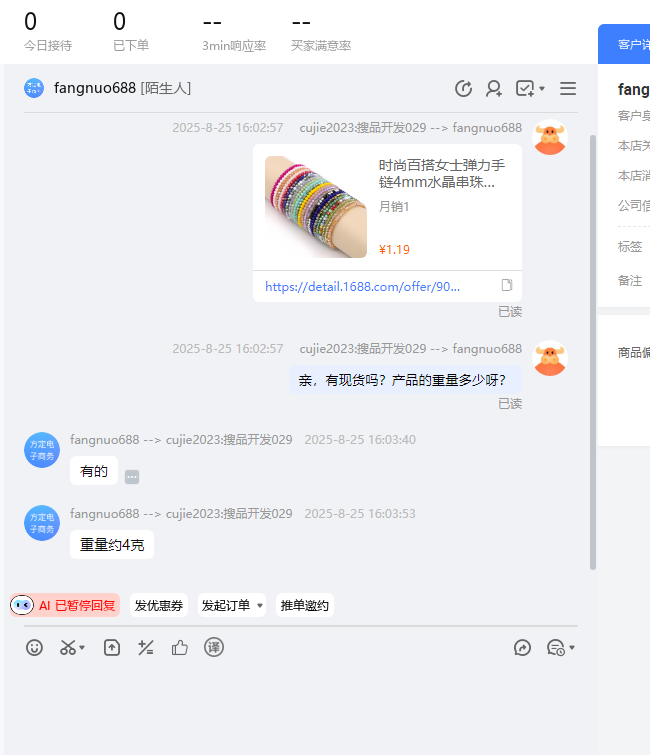This screenshot has height=755, width=650.
Task: Send a thumbs-up like icon
Action: click(x=180, y=648)
